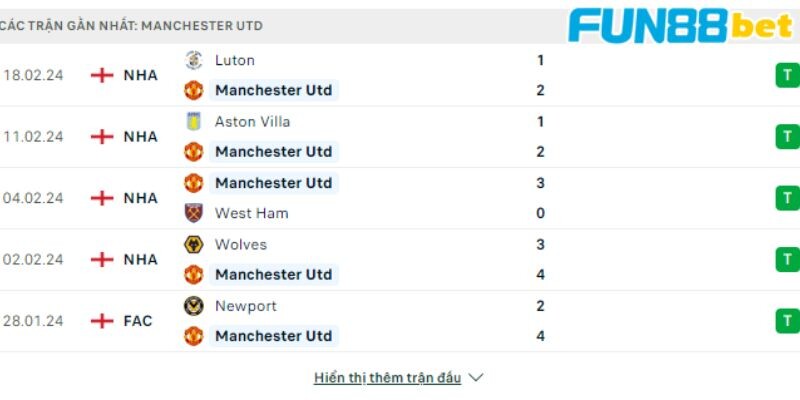The image size is (800, 400).
Task: Open Manchester Utd team in Wolves match
Action: click(273, 274)
